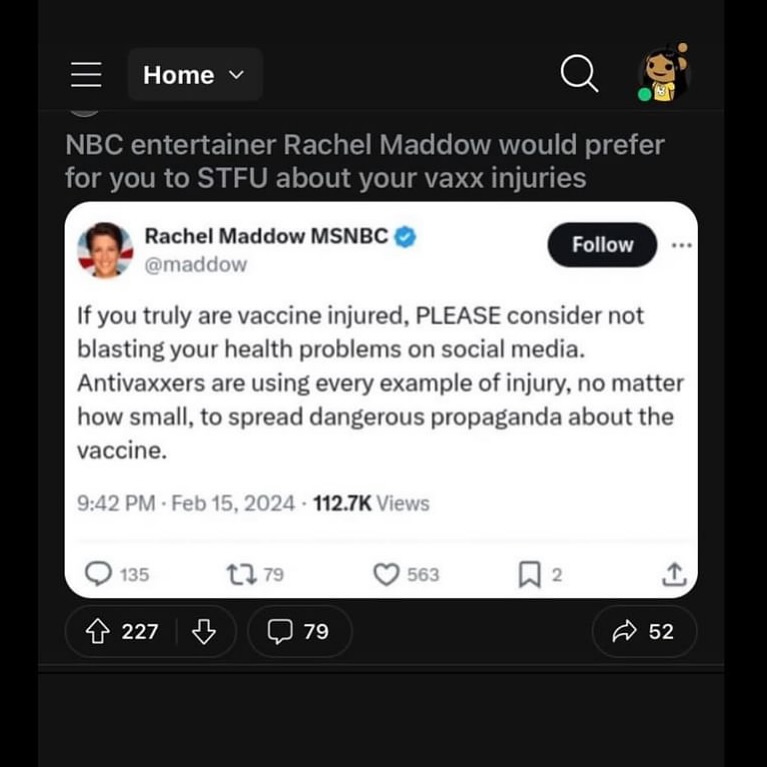767x767 pixels.
Task: Open the profile avatar menu
Action: point(663,73)
